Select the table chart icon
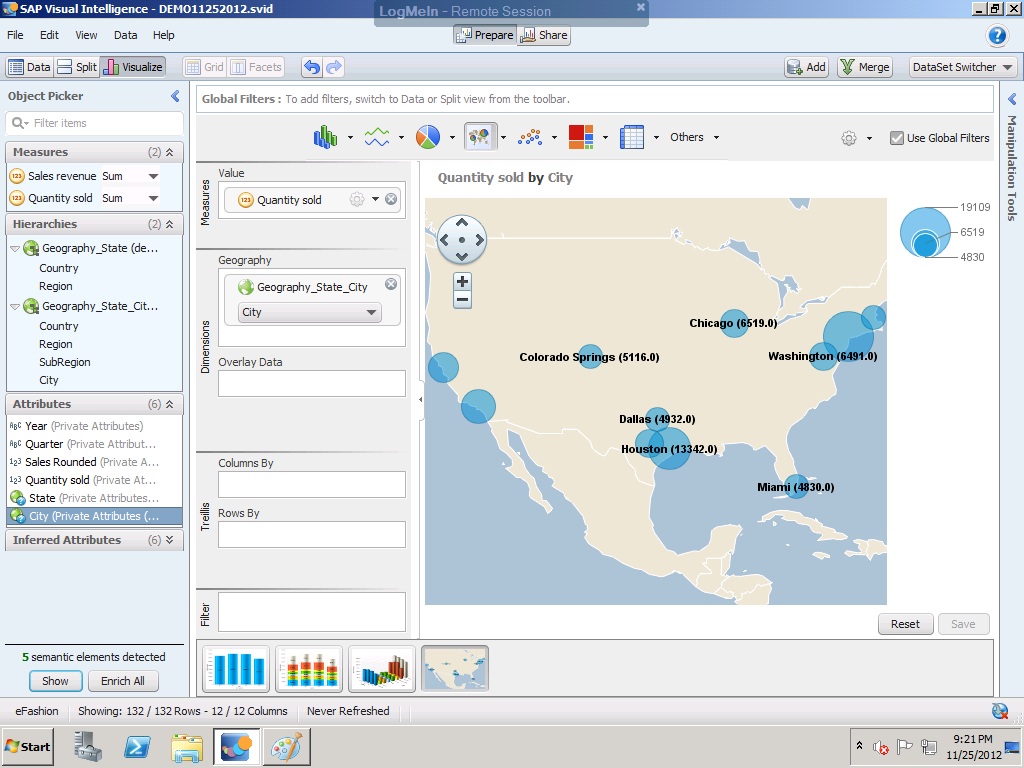 [632, 137]
